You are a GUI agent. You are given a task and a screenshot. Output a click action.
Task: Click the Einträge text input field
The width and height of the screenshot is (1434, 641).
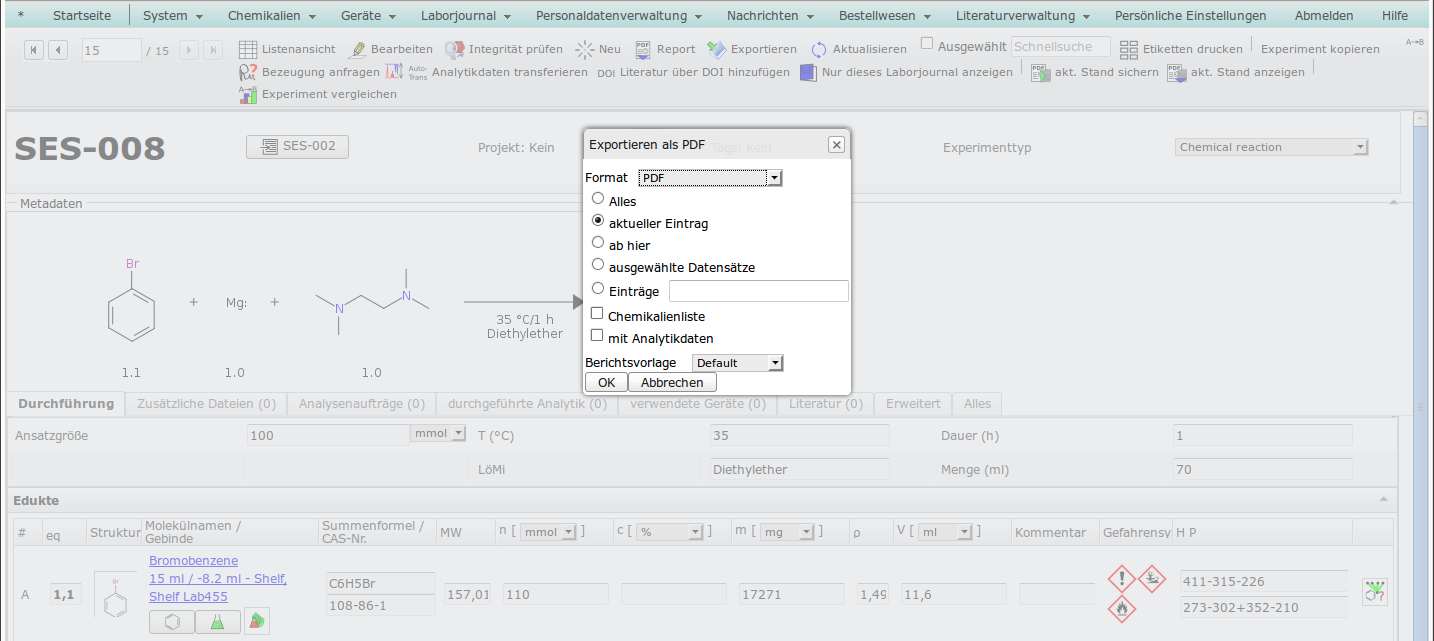click(x=758, y=291)
